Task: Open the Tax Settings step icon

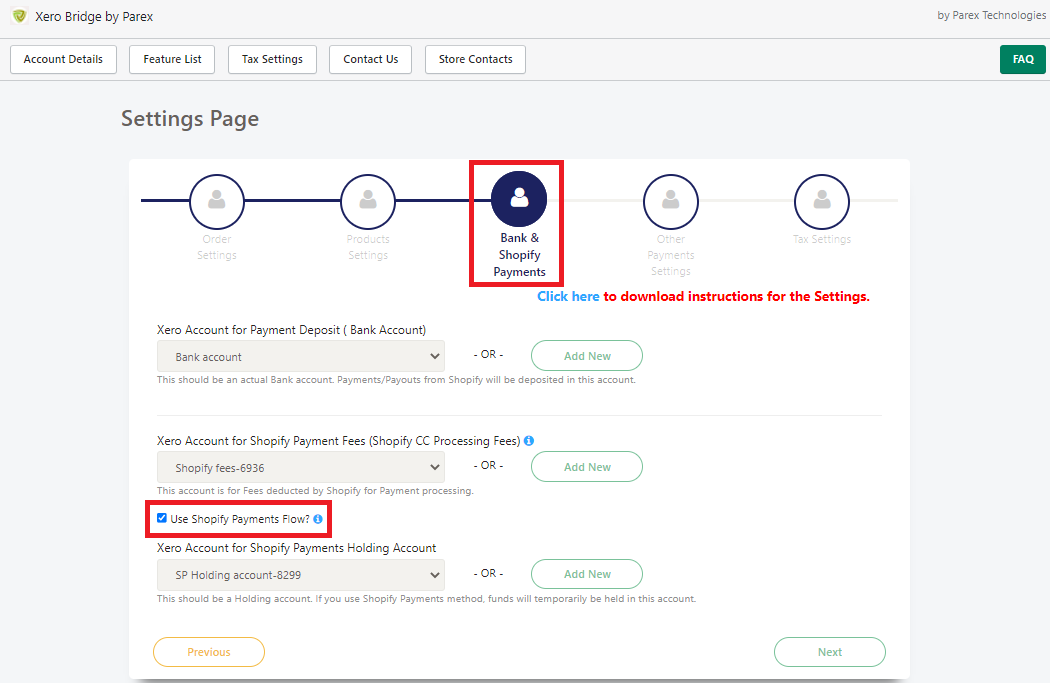Action: [x=821, y=201]
